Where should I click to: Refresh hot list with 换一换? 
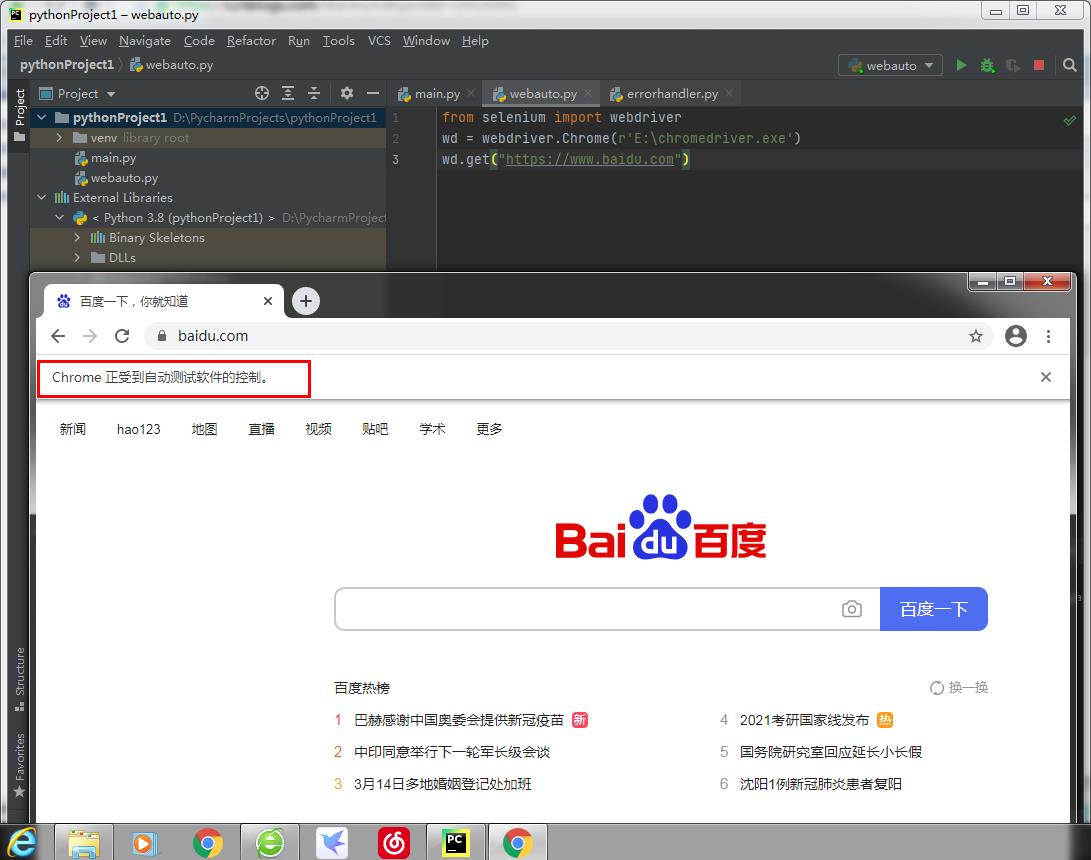959,687
